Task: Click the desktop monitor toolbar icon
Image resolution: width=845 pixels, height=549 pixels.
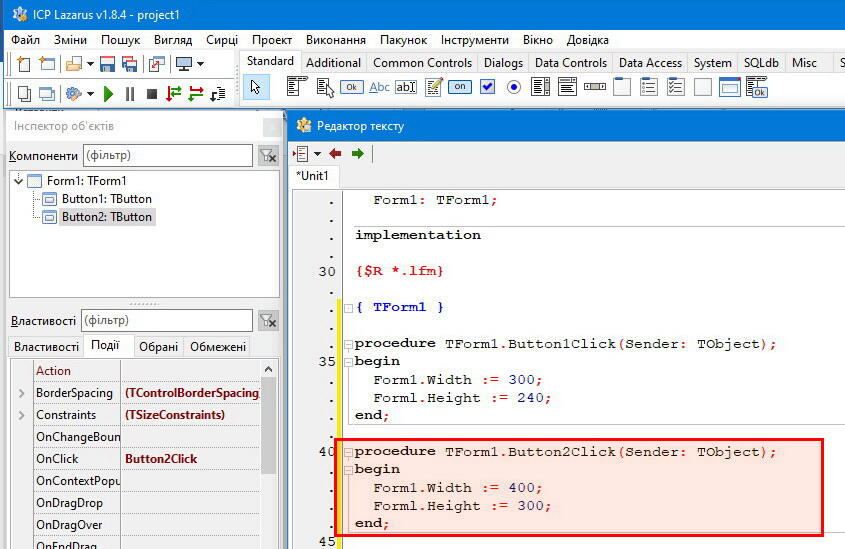Action: [x=184, y=64]
